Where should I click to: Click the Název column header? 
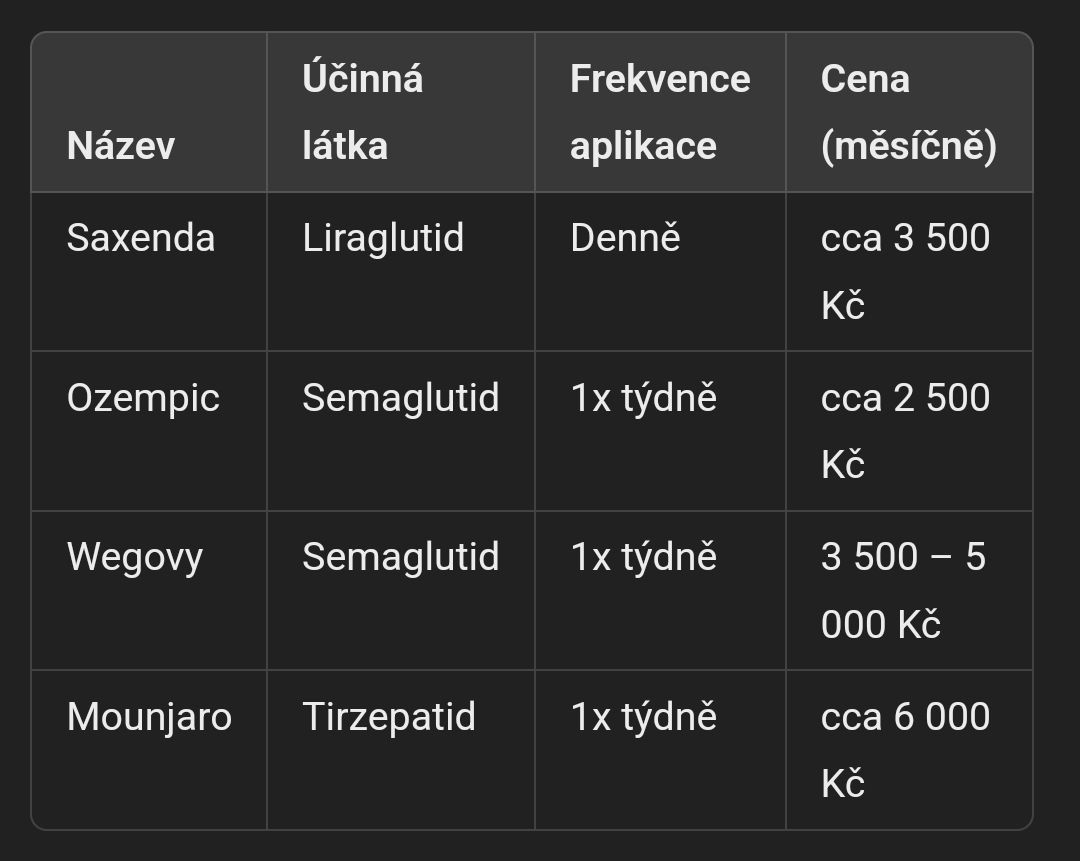click(x=149, y=112)
